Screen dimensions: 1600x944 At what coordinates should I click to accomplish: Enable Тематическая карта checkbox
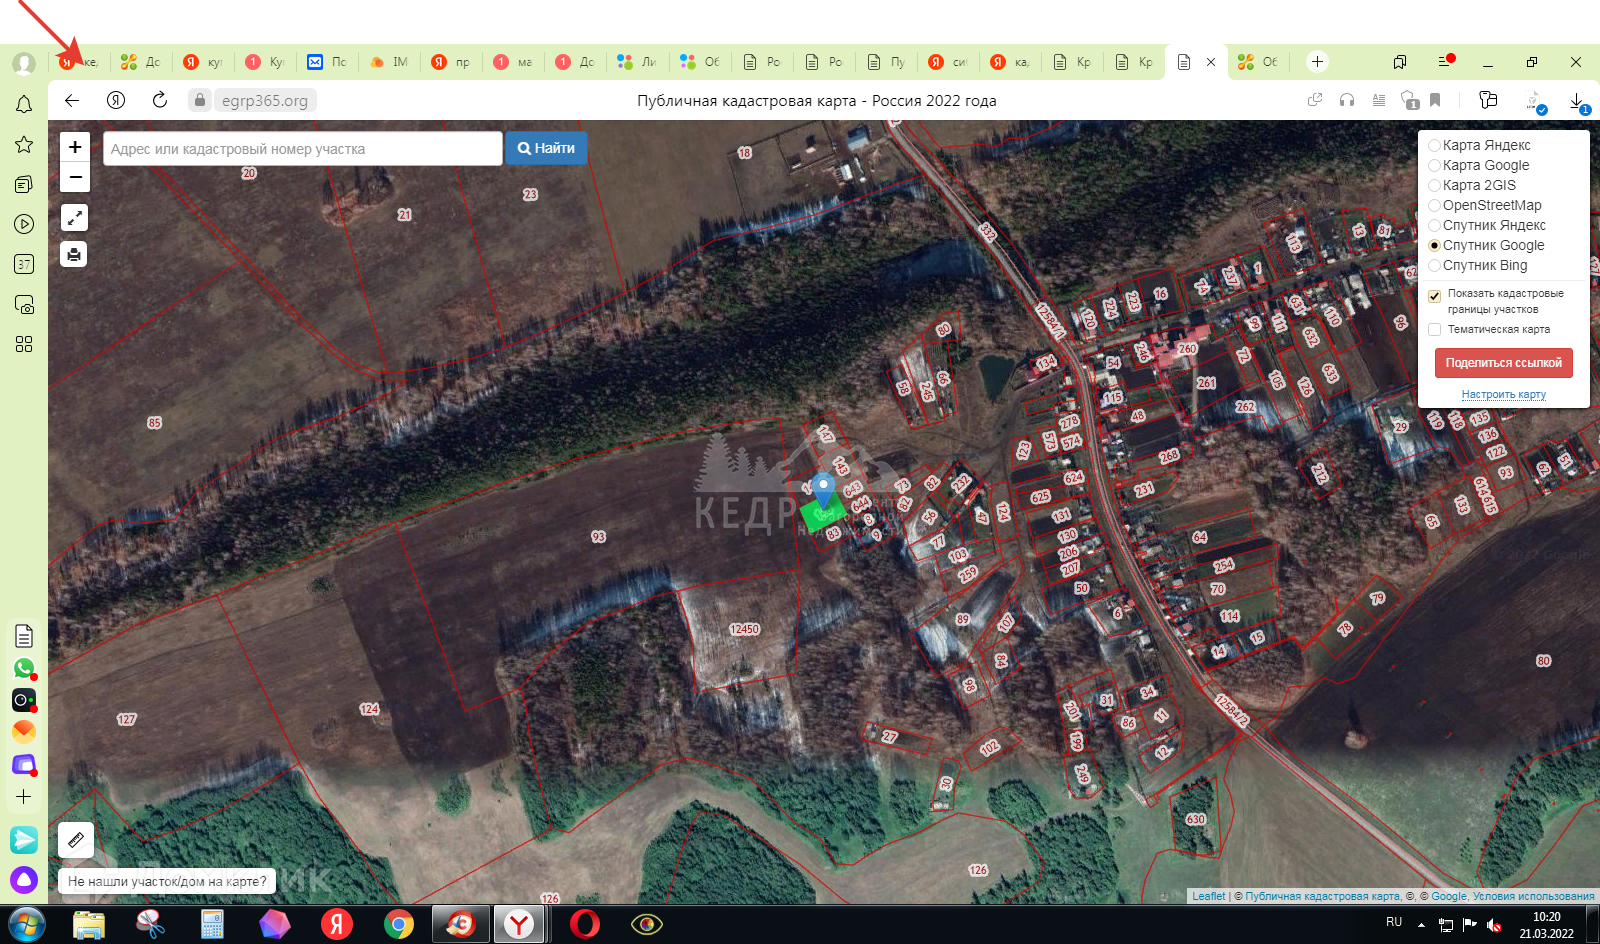[x=1434, y=329]
